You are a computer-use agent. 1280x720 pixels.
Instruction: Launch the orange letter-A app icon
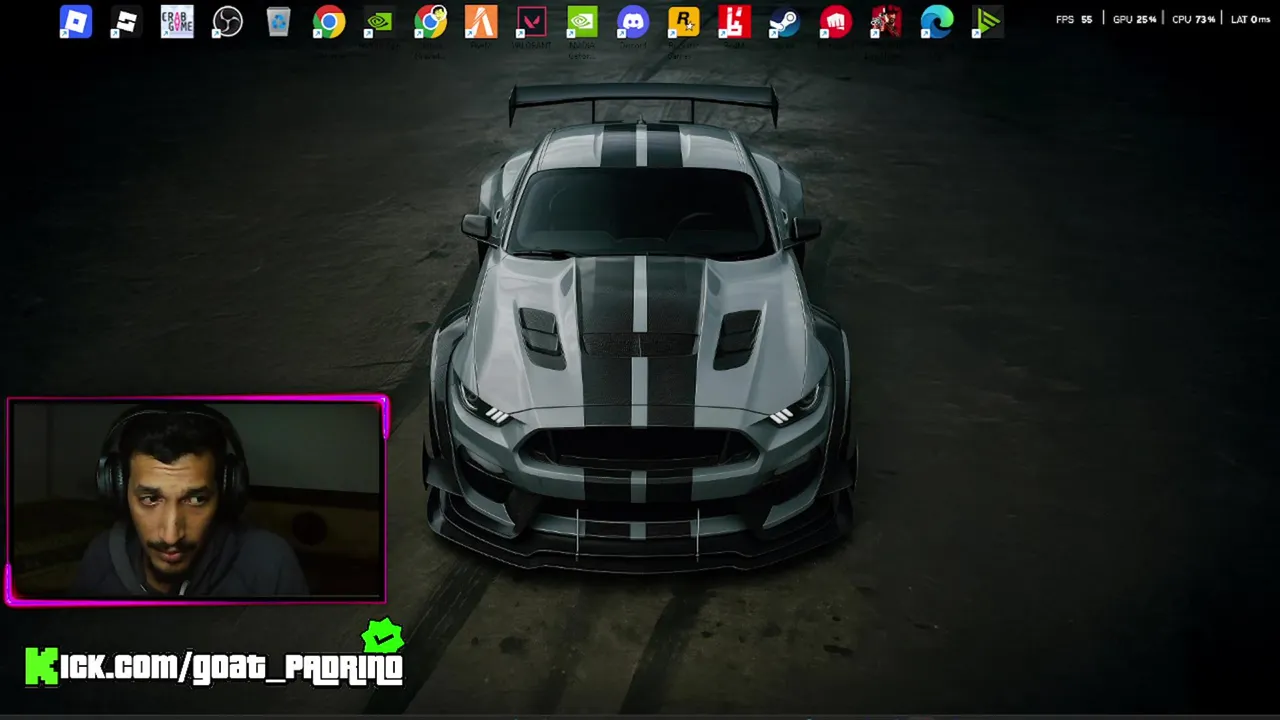(x=481, y=22)
